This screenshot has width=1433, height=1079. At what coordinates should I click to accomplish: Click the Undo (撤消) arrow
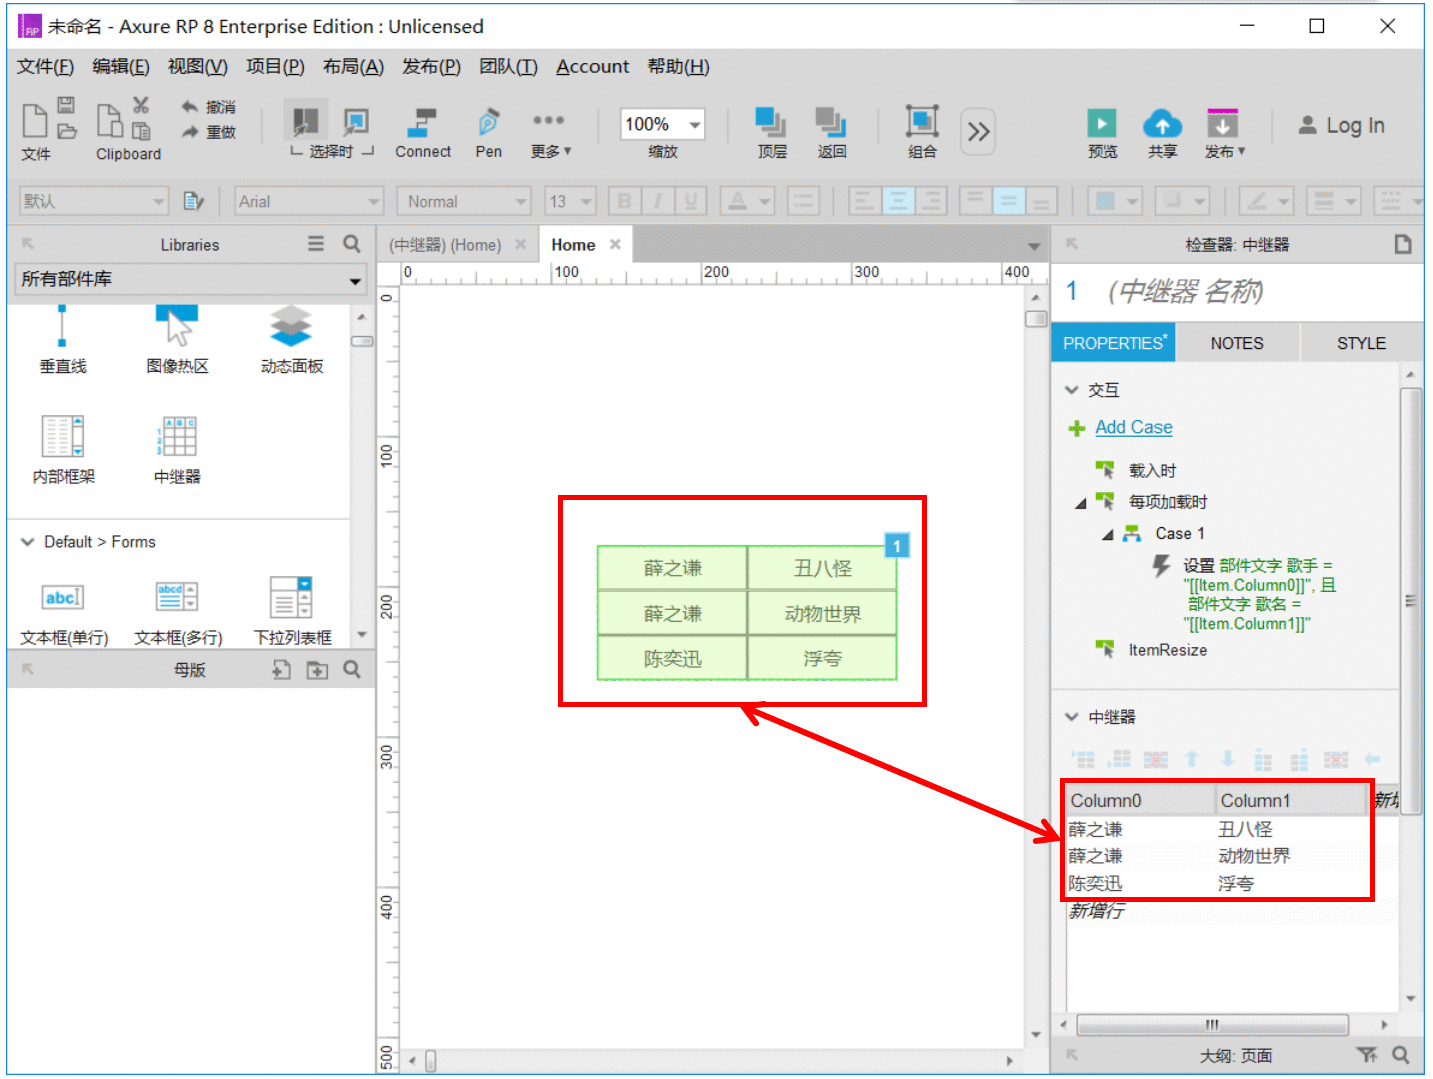[190, 106]
